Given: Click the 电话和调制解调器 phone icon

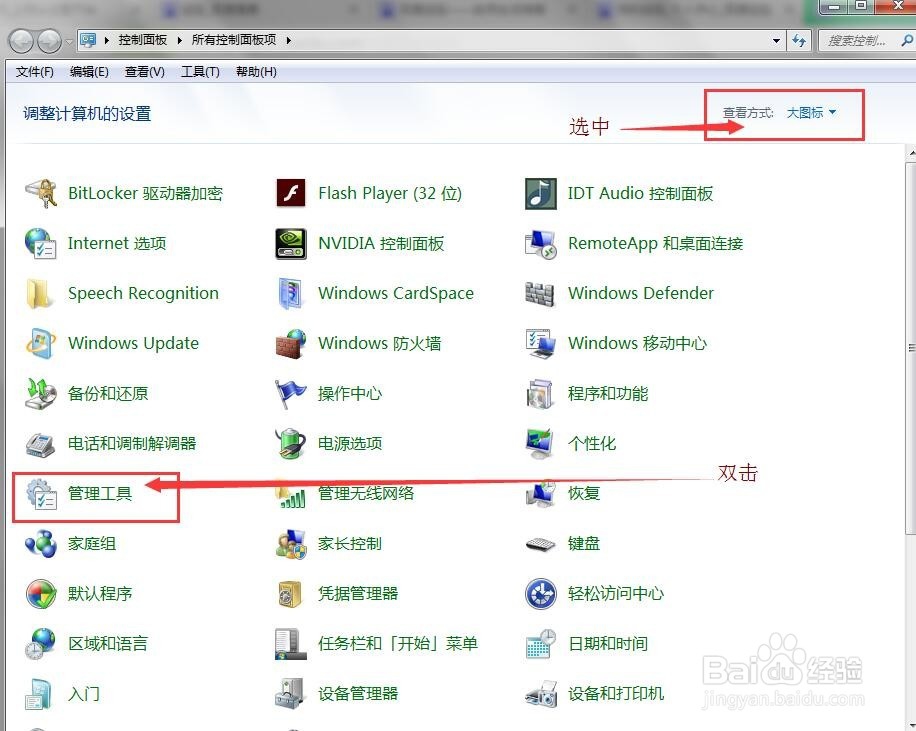Looking at the screenshot, I should click(40, 444).
